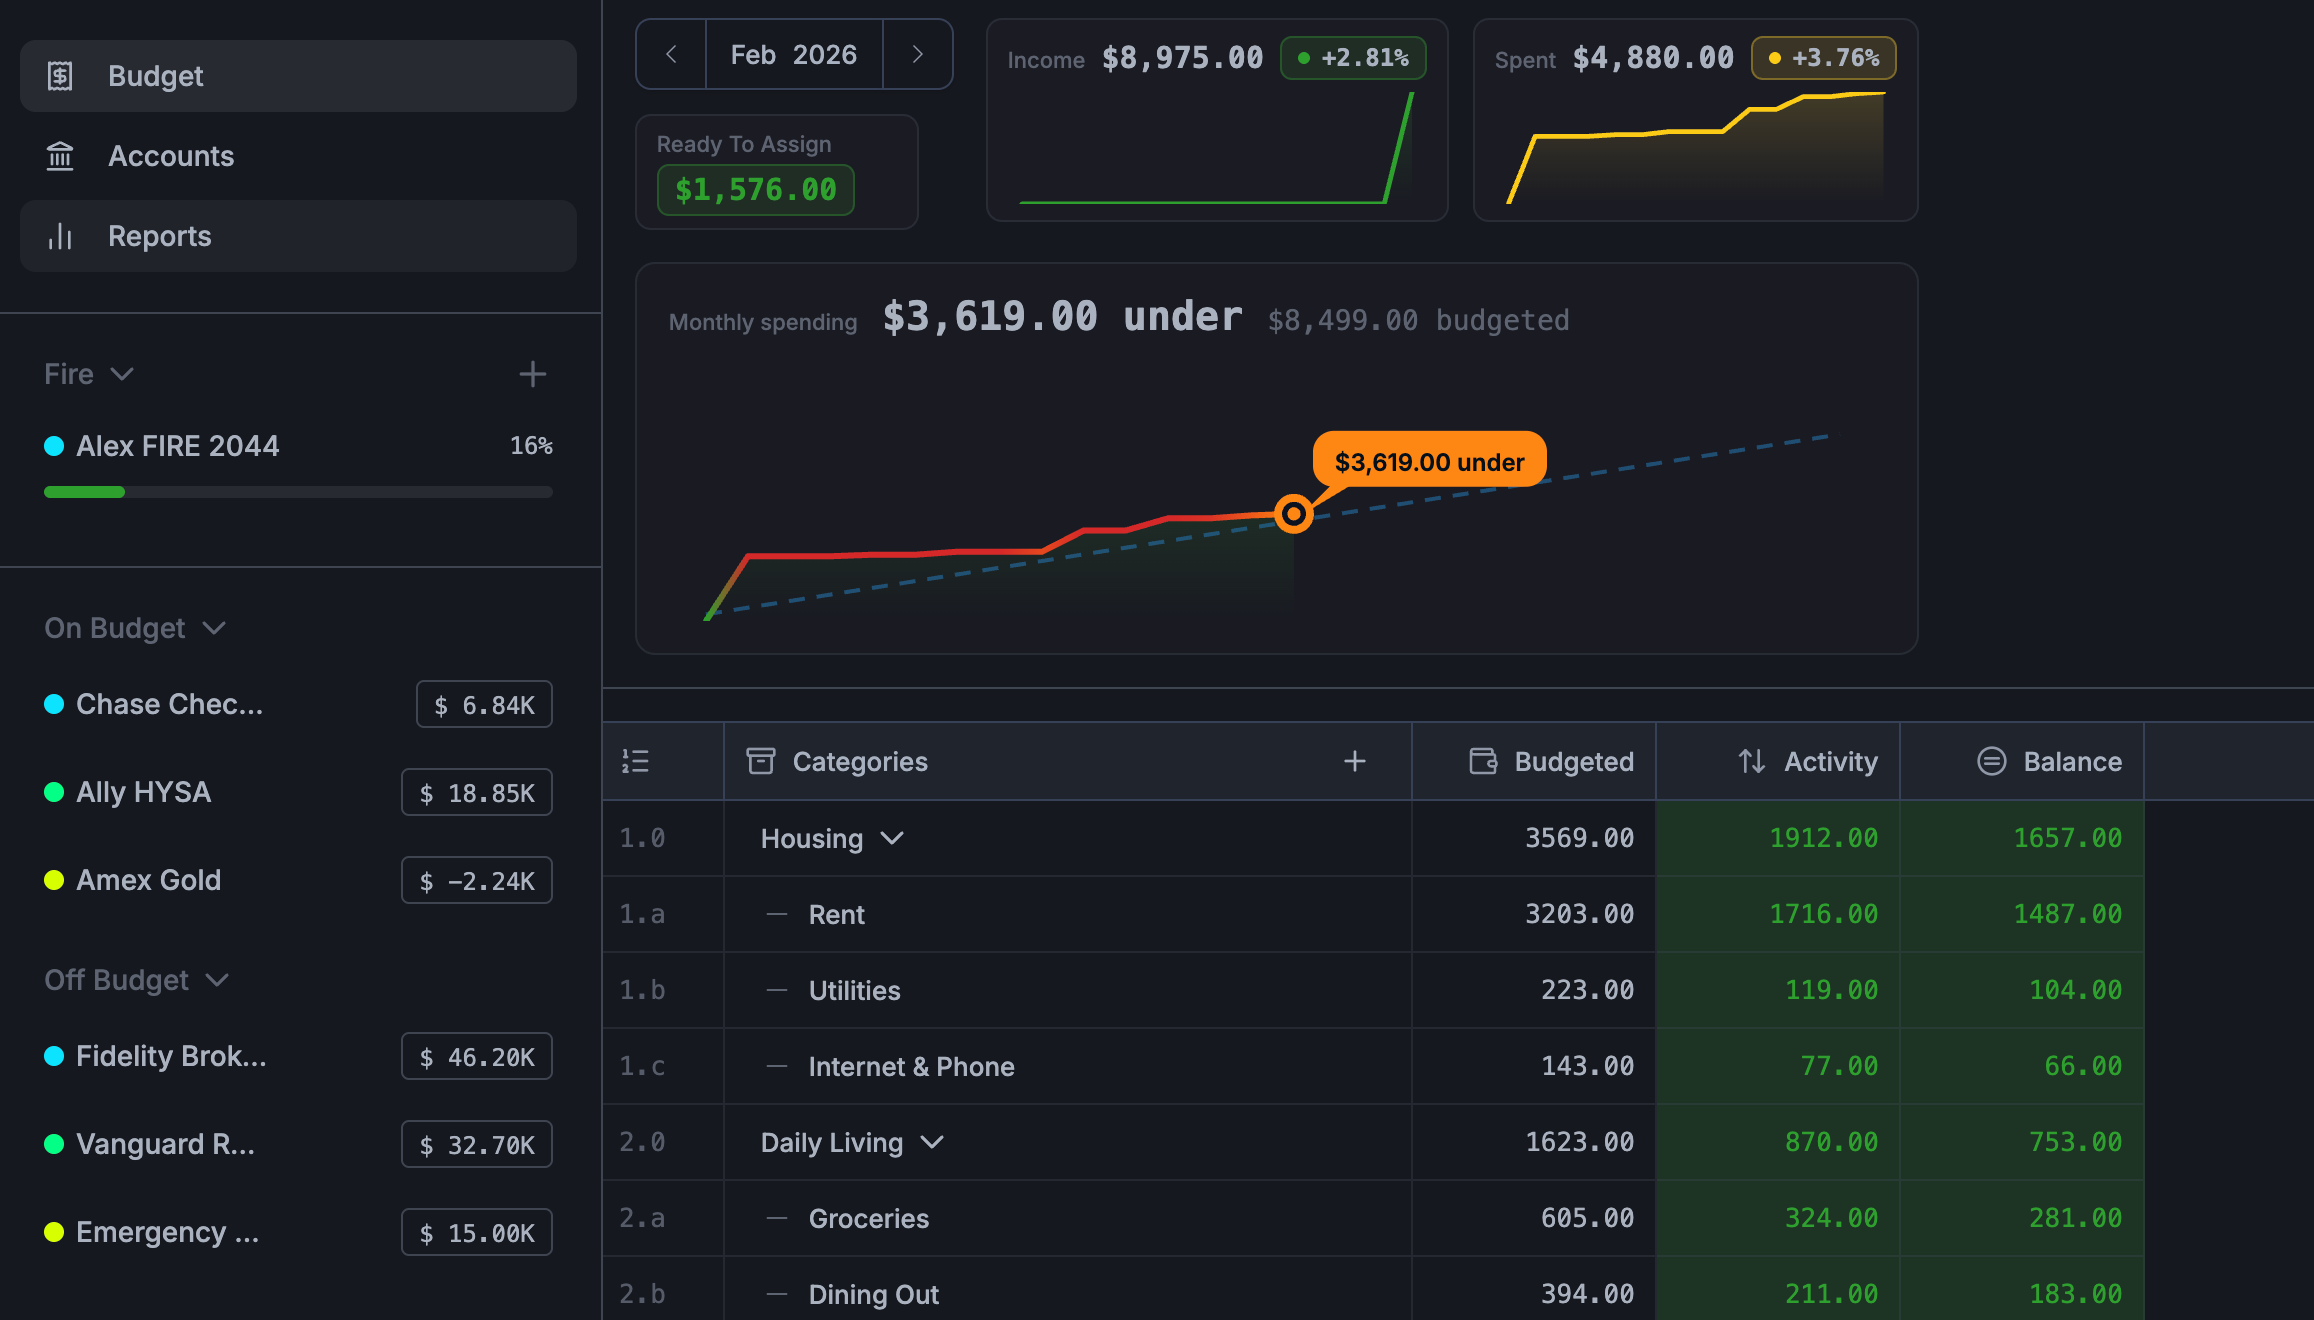Collapse the On Budget accounts list

214,628
